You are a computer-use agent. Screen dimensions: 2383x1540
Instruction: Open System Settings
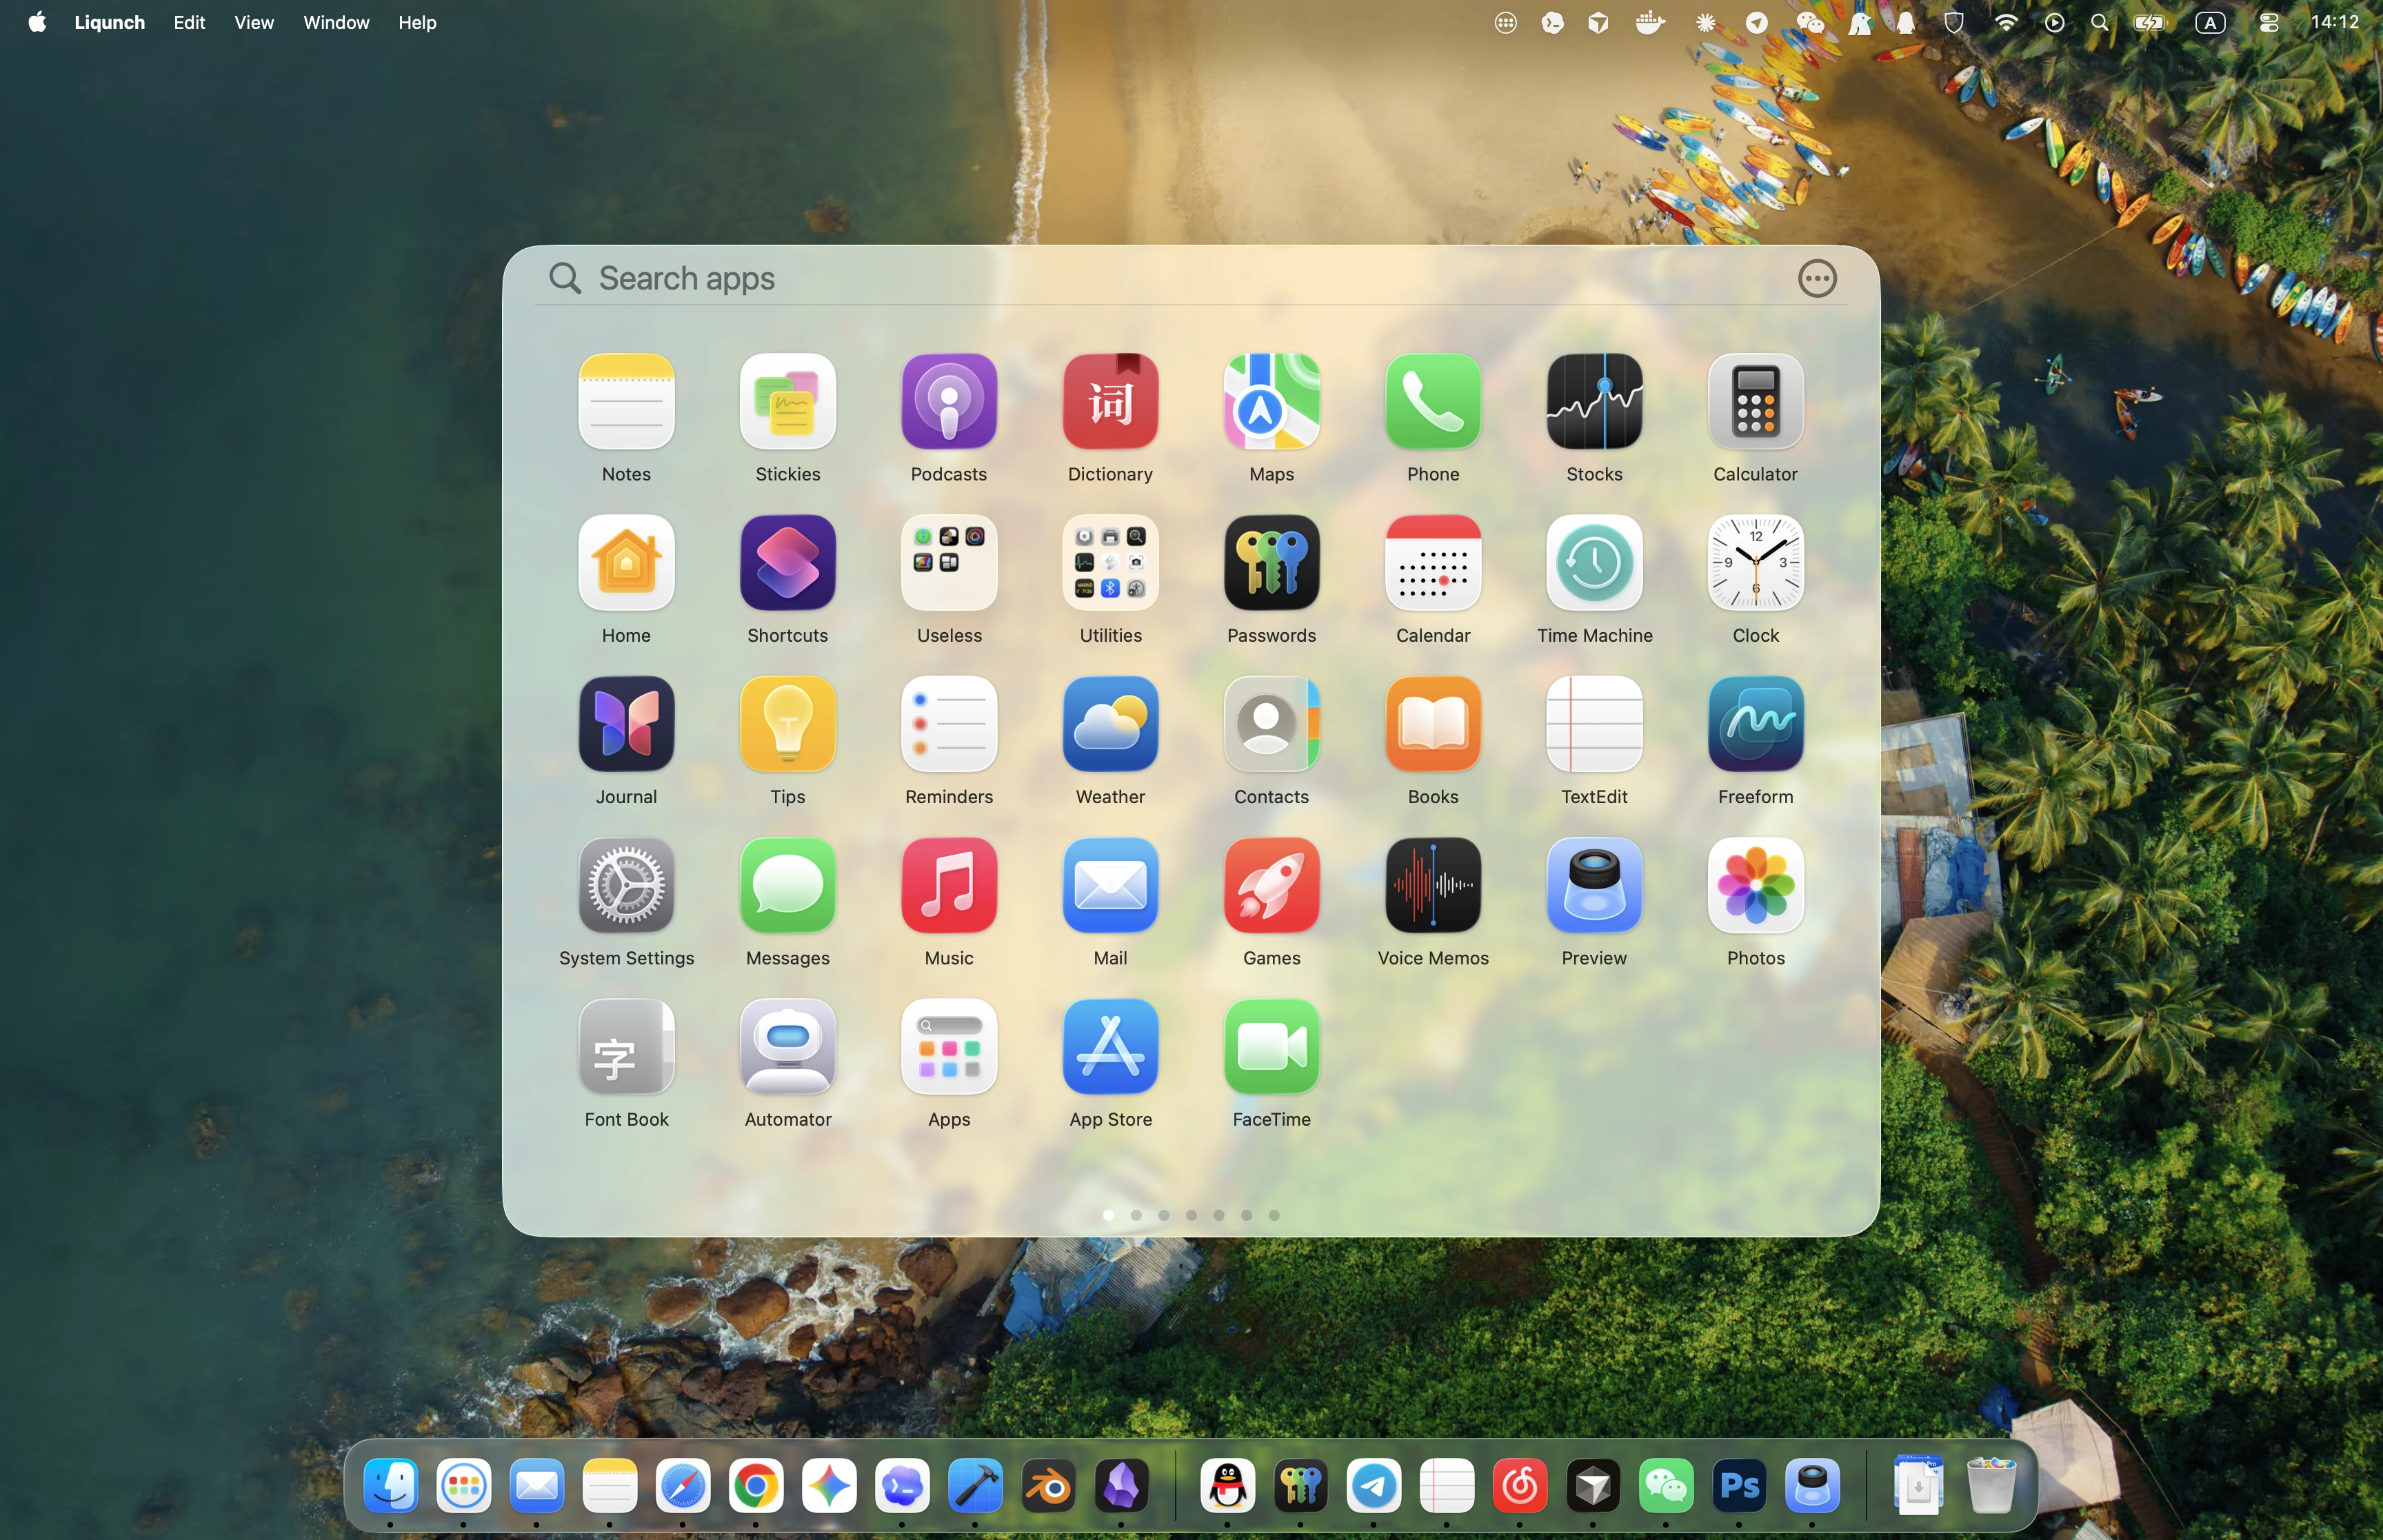[626, 886]
